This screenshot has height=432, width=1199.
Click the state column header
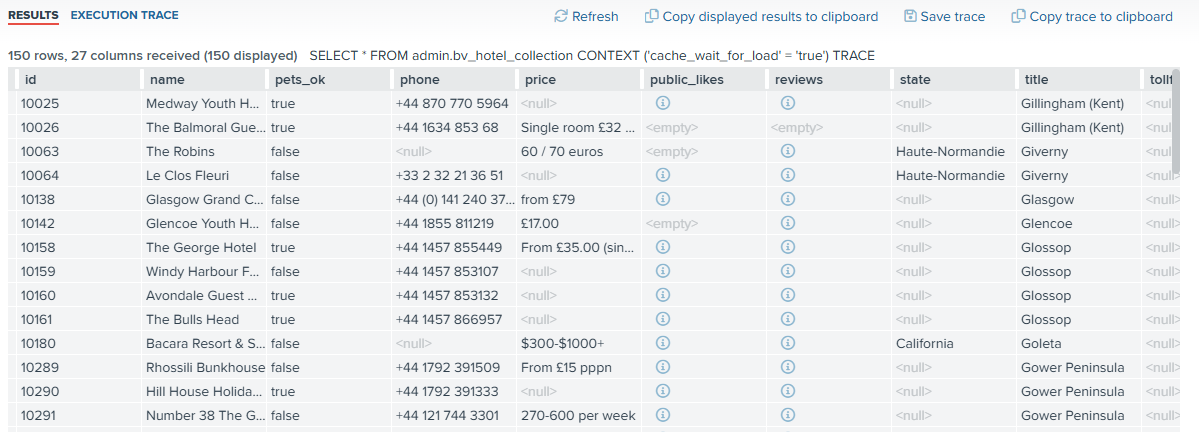pyautogui.click(x=952, y=79)
